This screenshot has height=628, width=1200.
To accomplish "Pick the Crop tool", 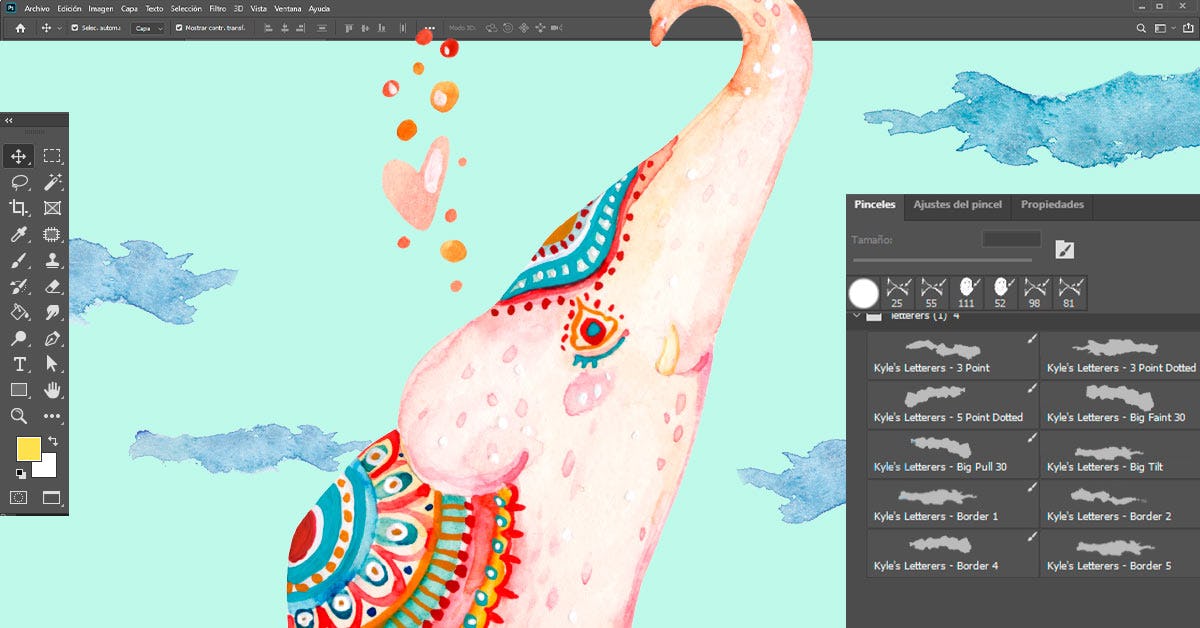I will tap(19, 208).
